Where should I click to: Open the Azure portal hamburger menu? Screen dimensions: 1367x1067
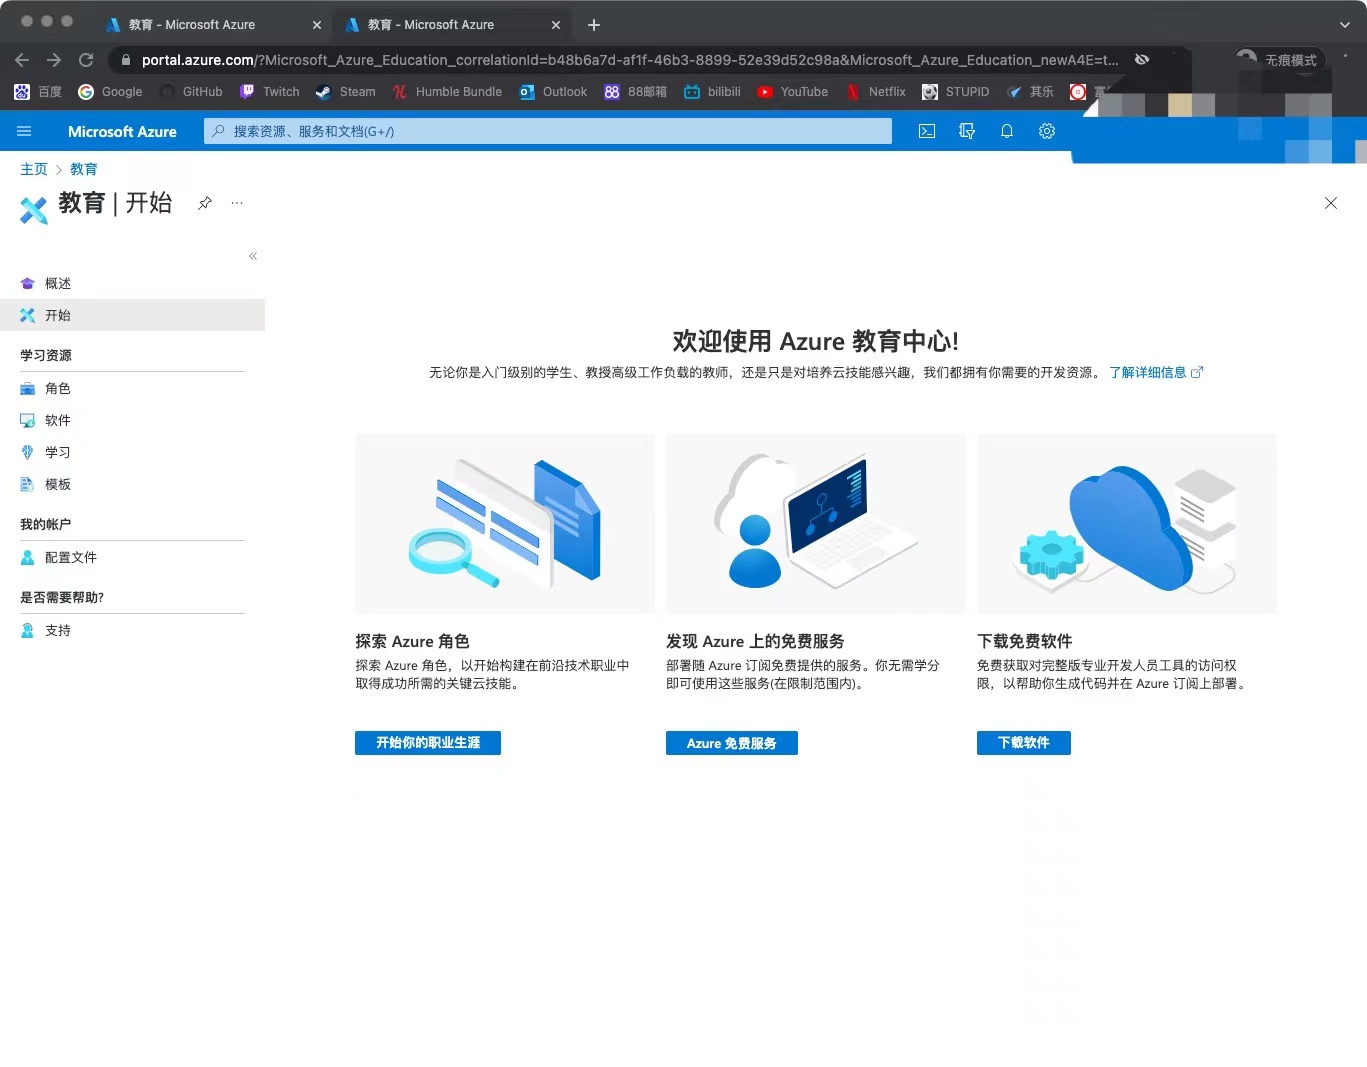[x=25, y=131]
